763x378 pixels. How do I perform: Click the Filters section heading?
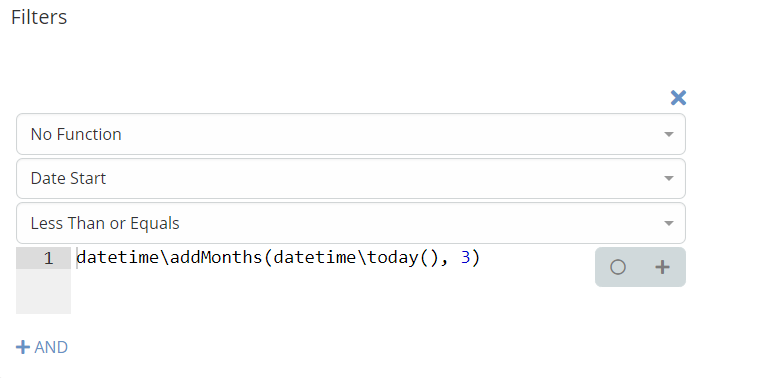click(39, 18)
